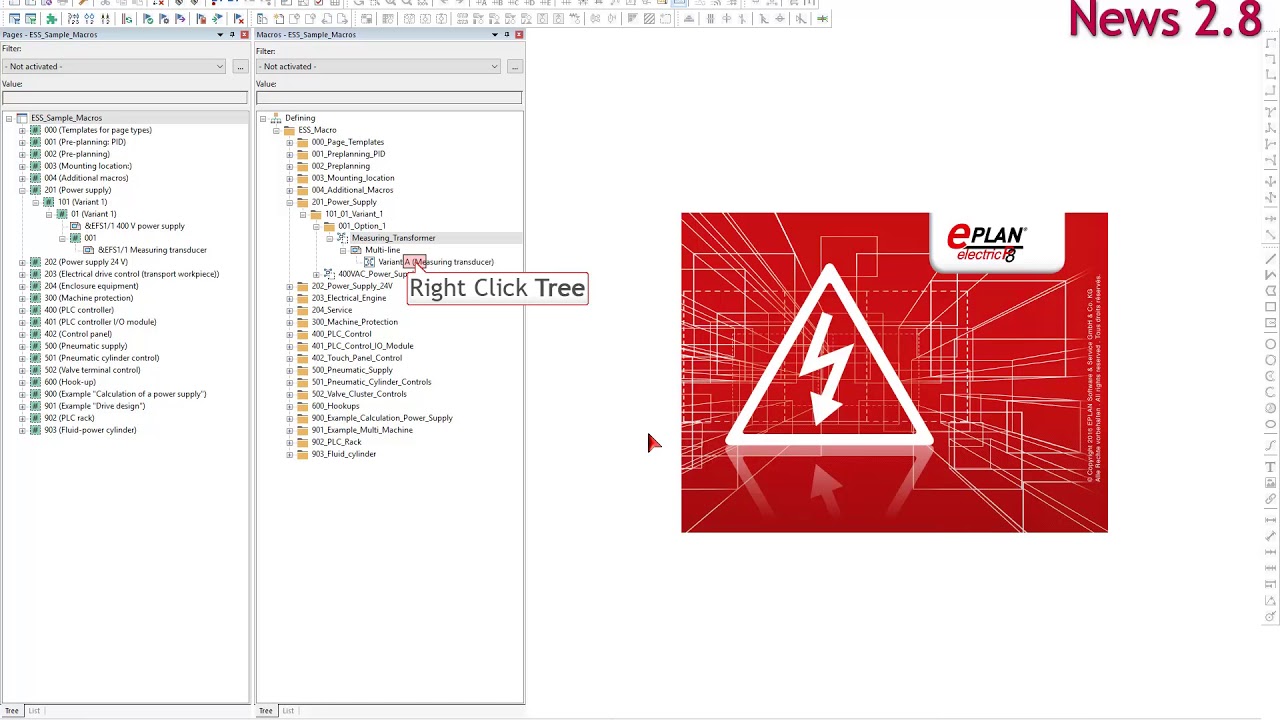
Task: Collapse the Measuring_Transformer node
Action: coord(330,238)
